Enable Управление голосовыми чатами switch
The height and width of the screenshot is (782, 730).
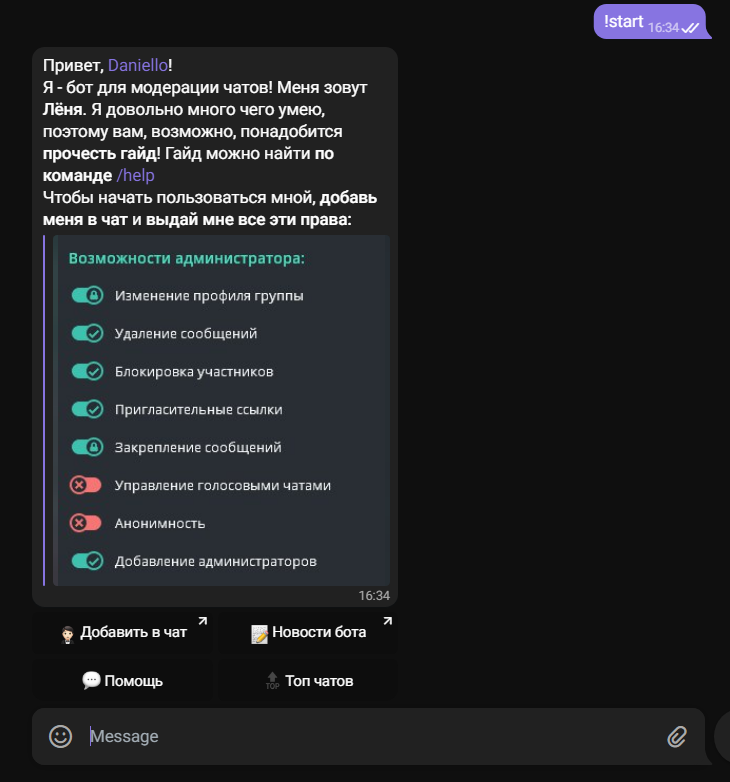coord(86,485)
